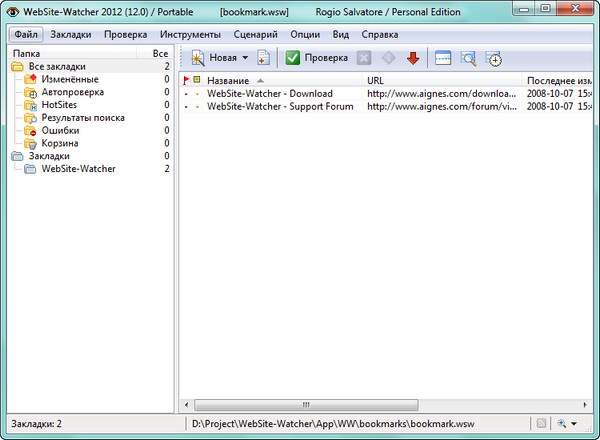Click the scheduled check clock icon
This screenshot has height=440, width=600.
494,59
